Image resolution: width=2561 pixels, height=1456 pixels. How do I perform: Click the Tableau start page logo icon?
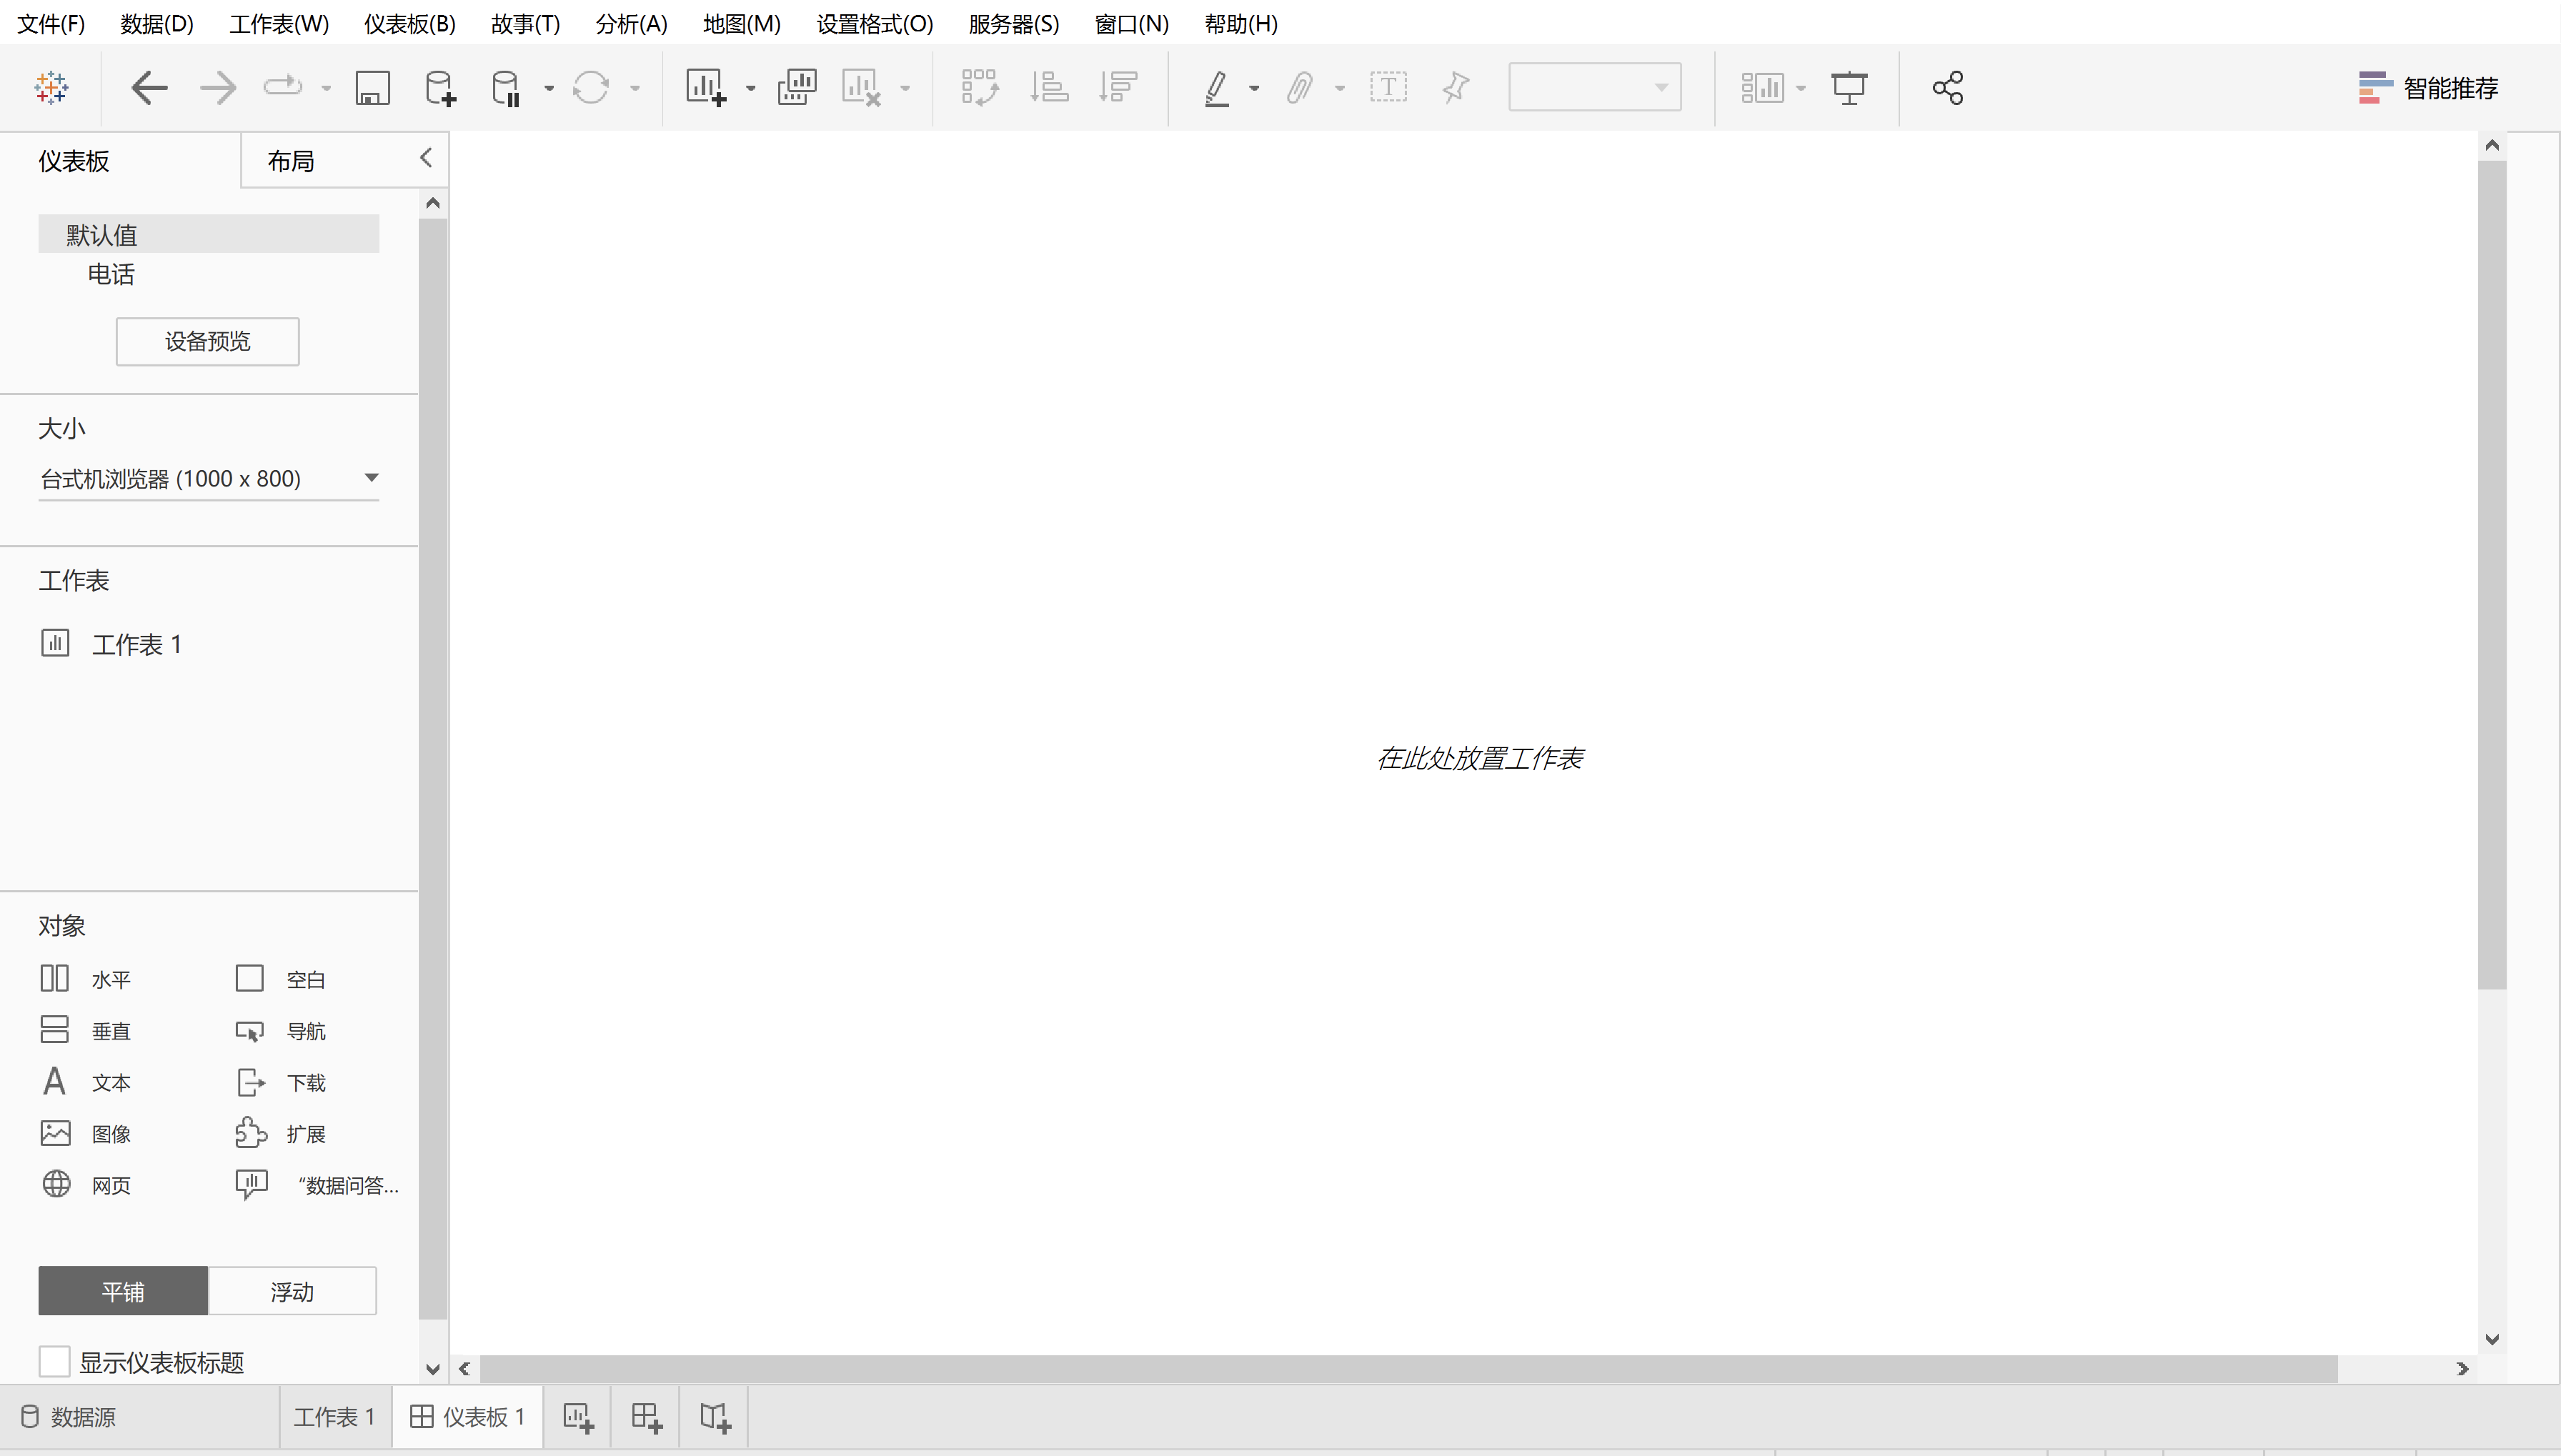(x=51, y=88)
